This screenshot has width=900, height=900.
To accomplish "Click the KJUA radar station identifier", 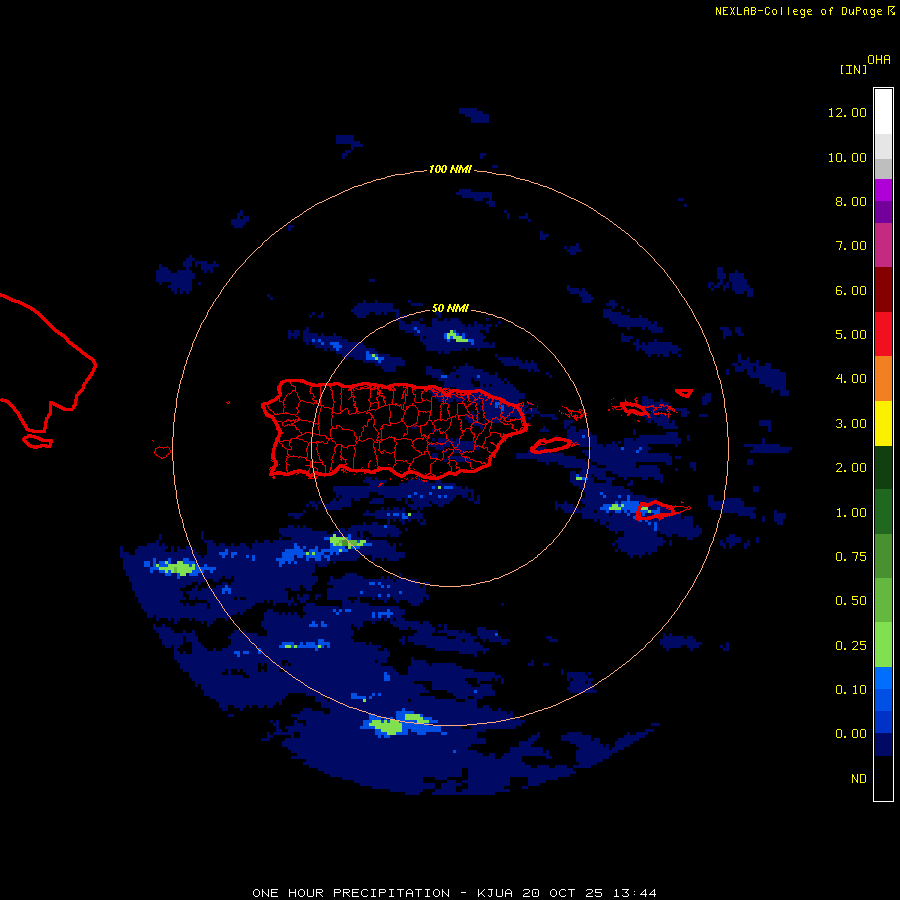I will (495, 893).
